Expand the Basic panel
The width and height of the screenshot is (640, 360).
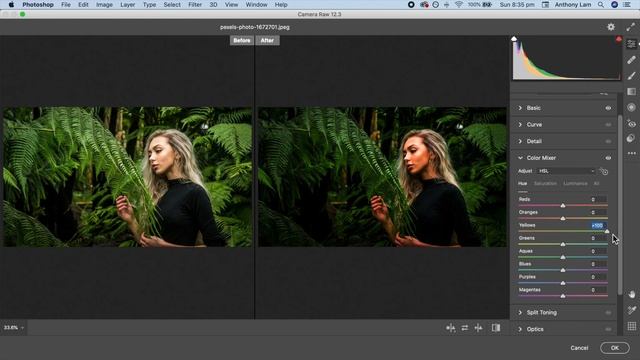520,108
